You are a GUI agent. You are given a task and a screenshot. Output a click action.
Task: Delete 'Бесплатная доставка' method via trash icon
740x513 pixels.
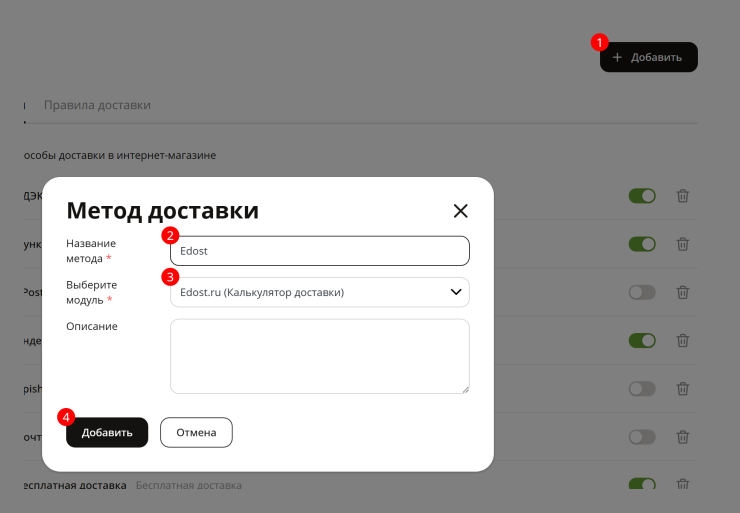point(682,484)
